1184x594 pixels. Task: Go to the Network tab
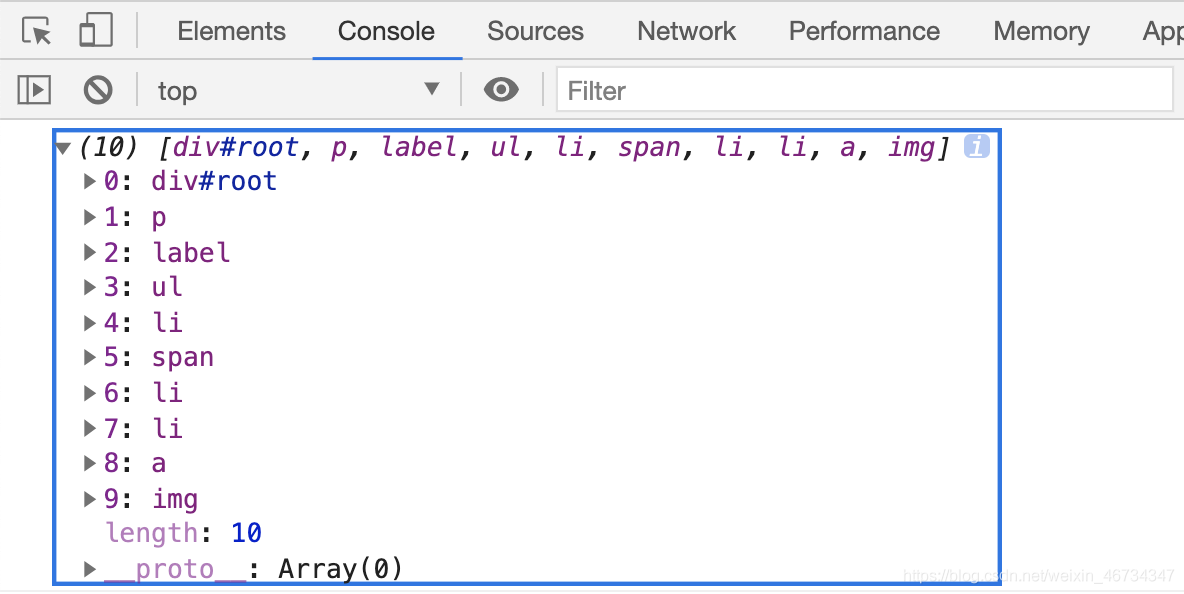686,31
